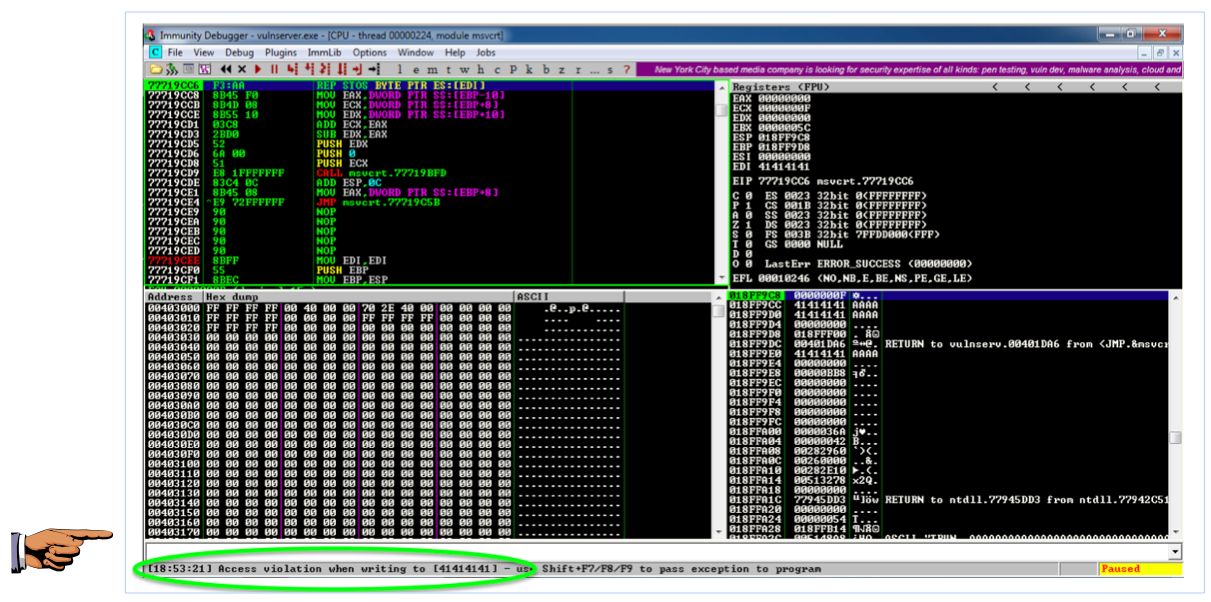
Task: Close the debugged program with X icon
Action: [243, 69]
